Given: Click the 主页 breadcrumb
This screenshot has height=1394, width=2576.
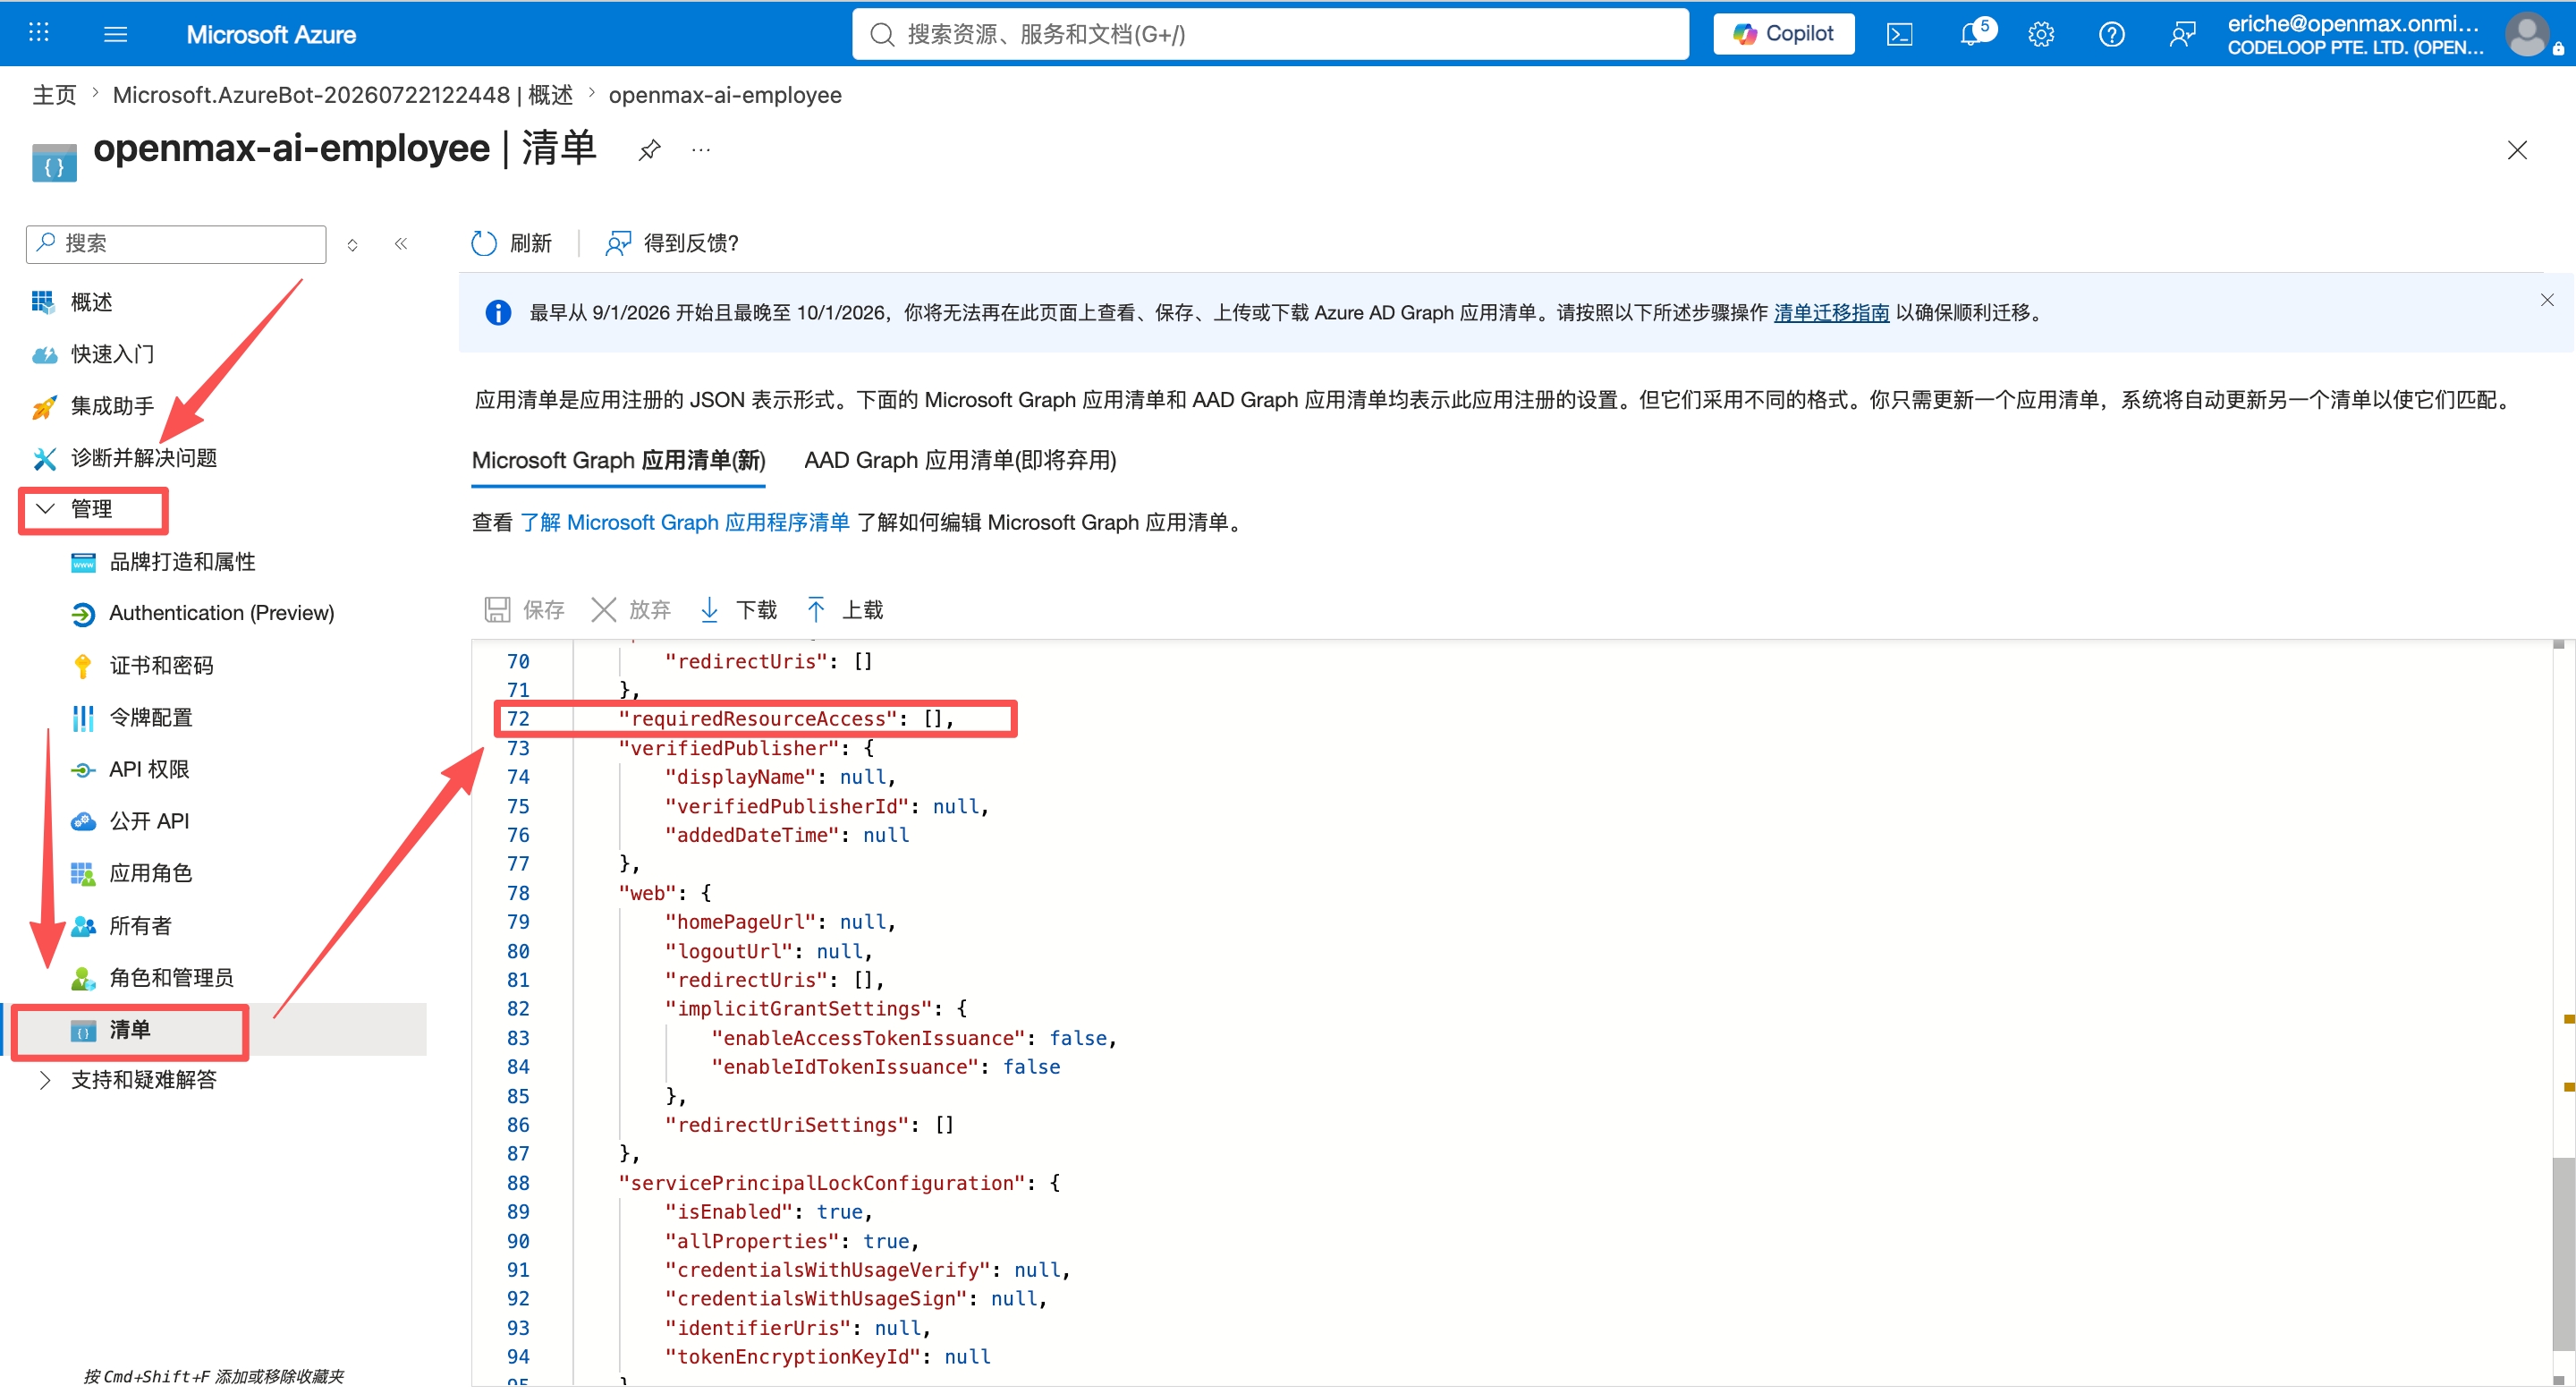Looking at the screenshot, I should point(54,94).
